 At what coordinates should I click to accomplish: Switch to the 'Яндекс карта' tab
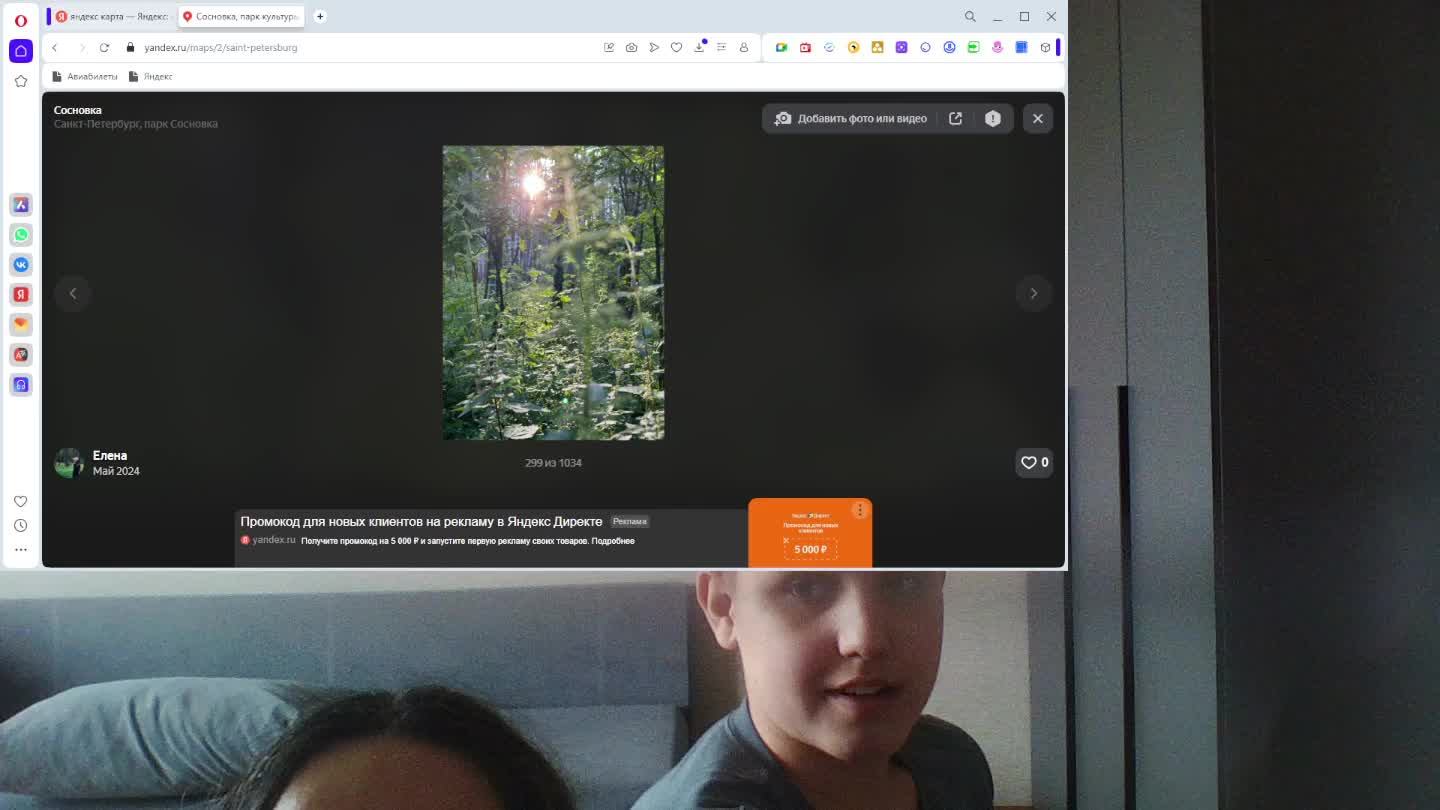112,16
